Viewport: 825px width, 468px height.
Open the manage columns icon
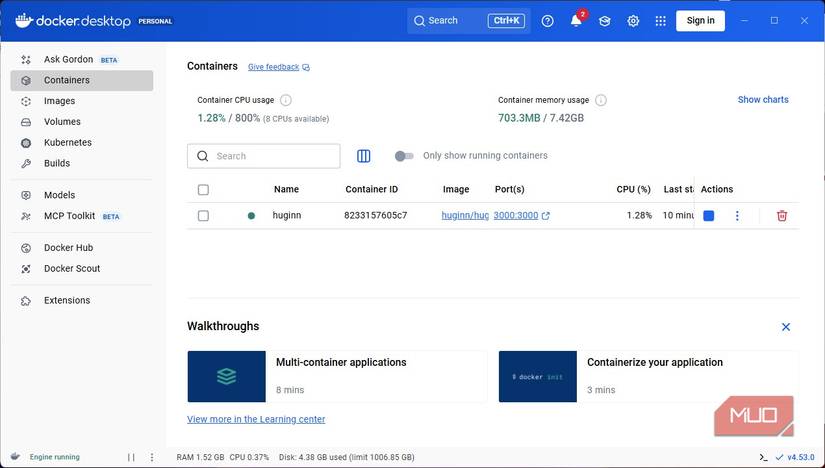click(364, 156)
